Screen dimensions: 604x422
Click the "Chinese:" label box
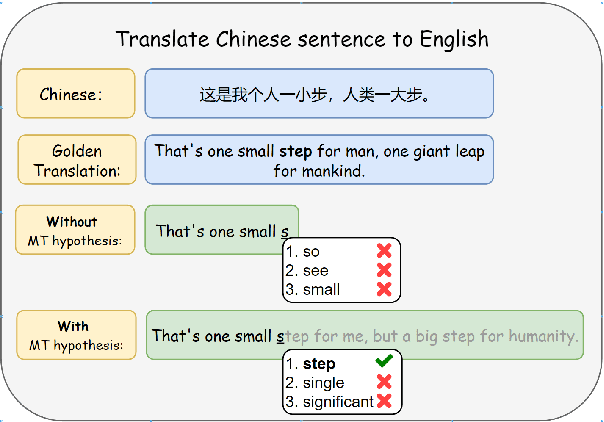(76, 94)
